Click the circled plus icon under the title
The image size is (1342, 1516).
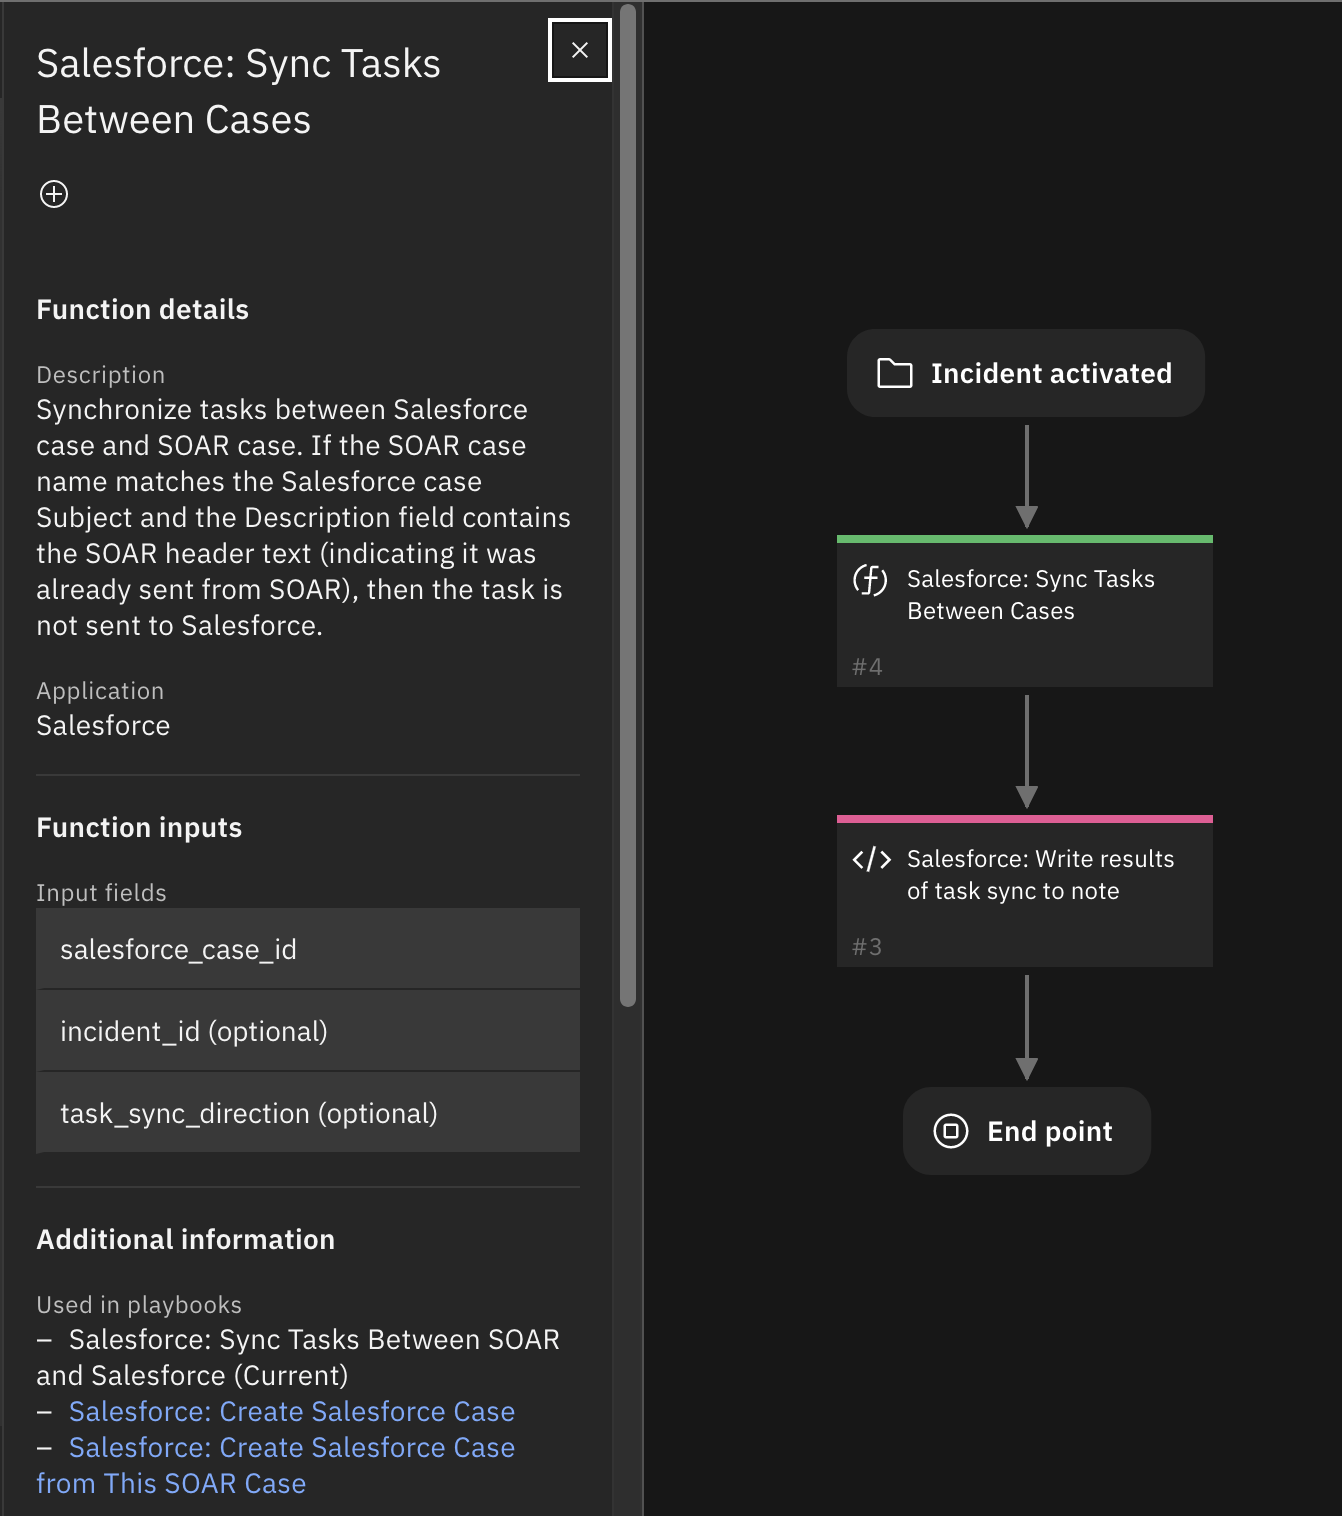54,194
